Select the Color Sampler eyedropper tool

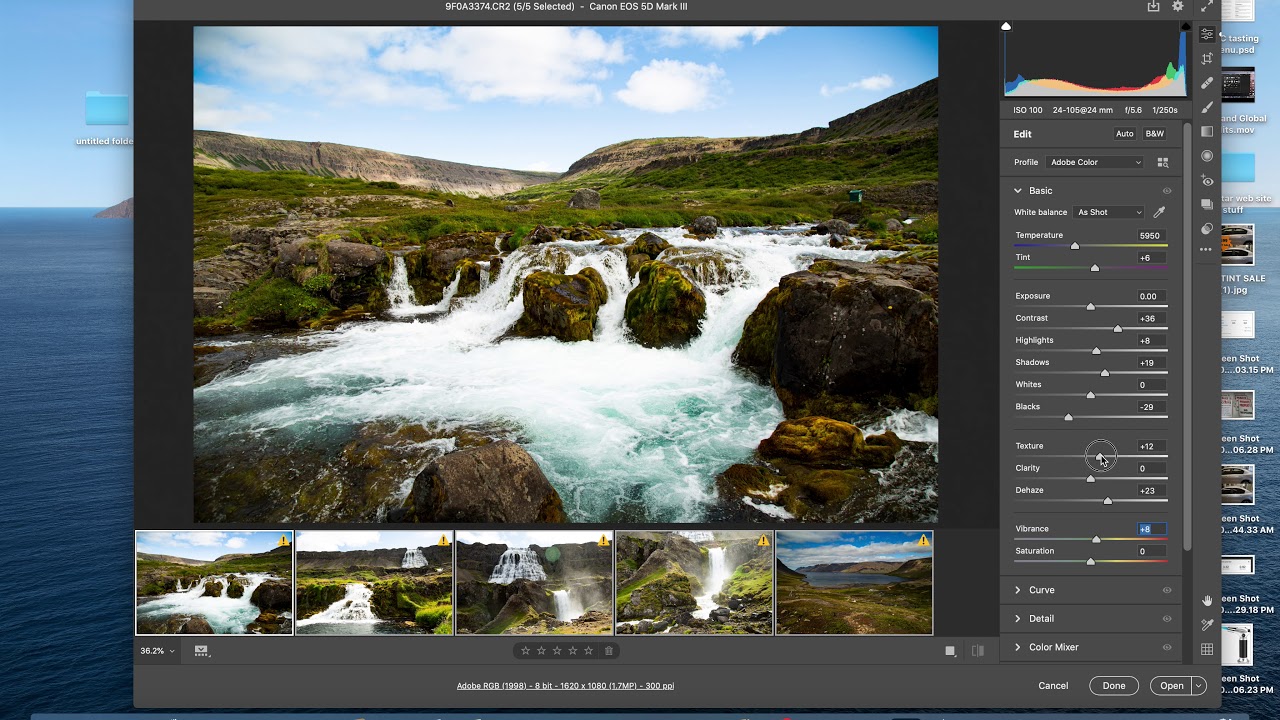coord(1207,625)
